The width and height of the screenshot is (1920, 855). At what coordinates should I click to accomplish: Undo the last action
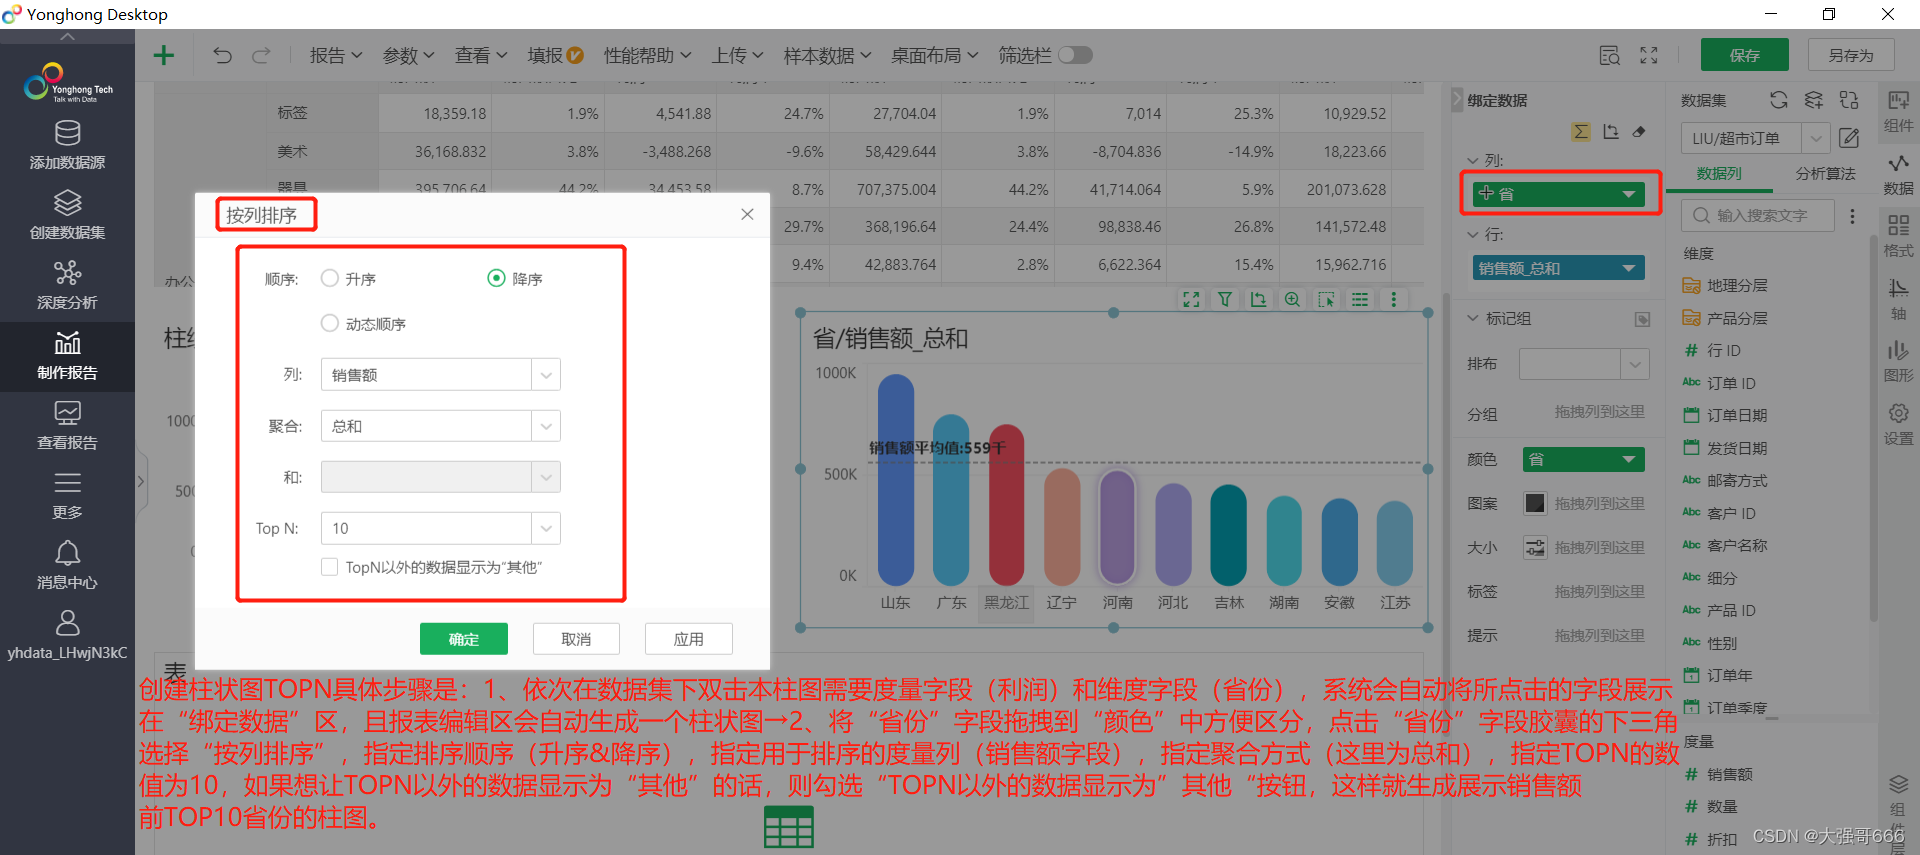click(x=222, y=55)
